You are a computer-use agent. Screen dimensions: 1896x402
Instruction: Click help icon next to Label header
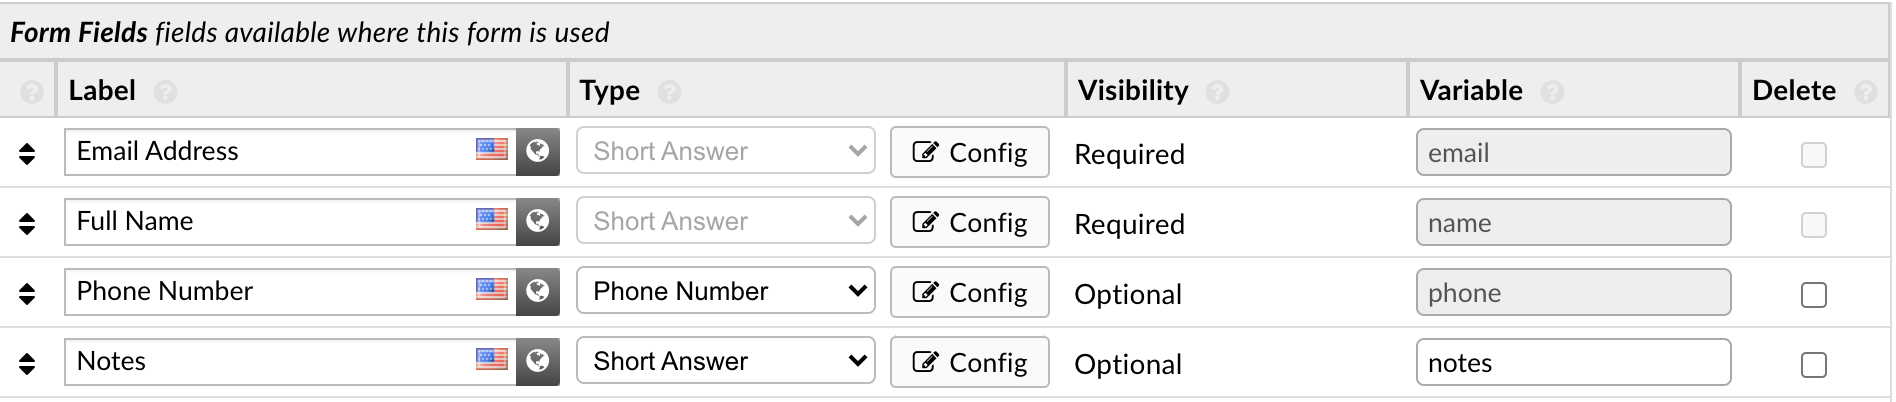coord(166,92)
